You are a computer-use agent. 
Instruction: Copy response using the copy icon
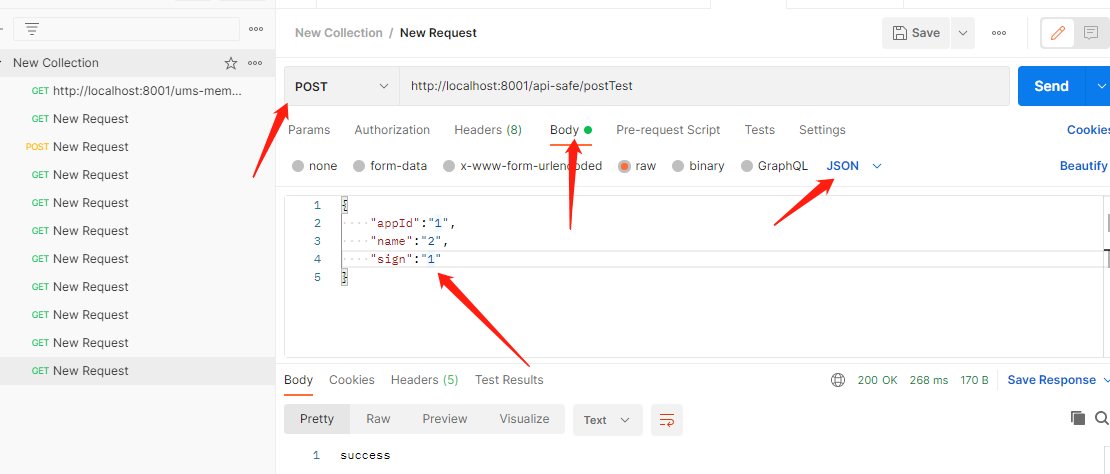point(1078,418)
